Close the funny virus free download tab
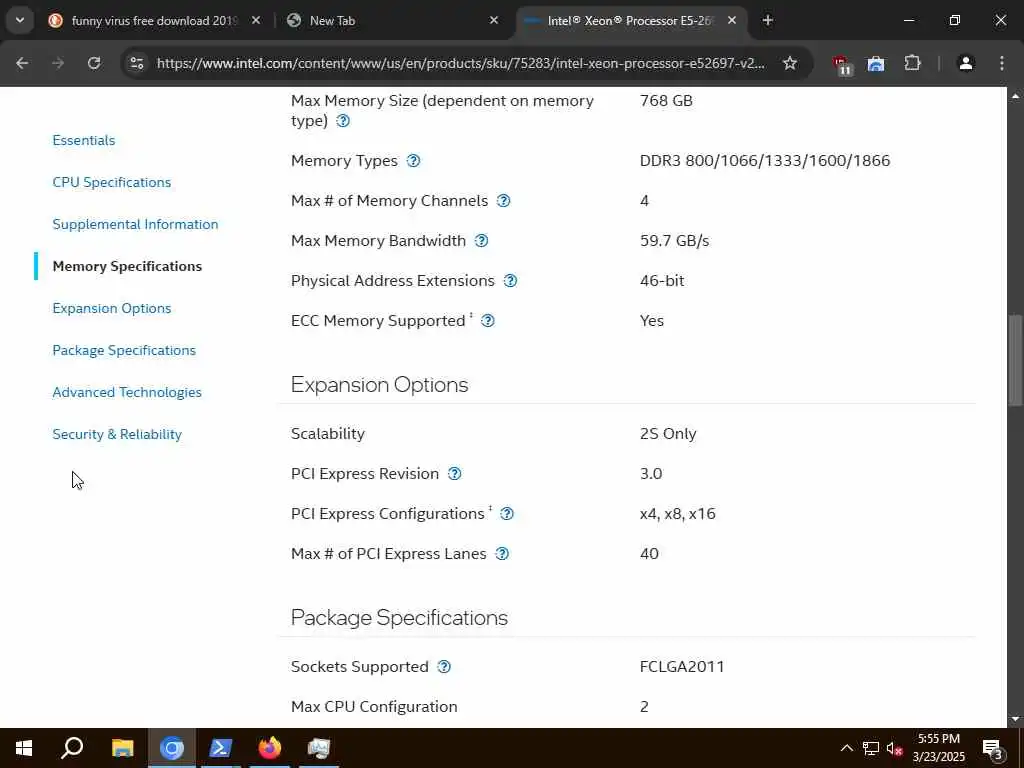This screenshot has width=1024, height=768. pyautogui.click(x=256, y=20)
